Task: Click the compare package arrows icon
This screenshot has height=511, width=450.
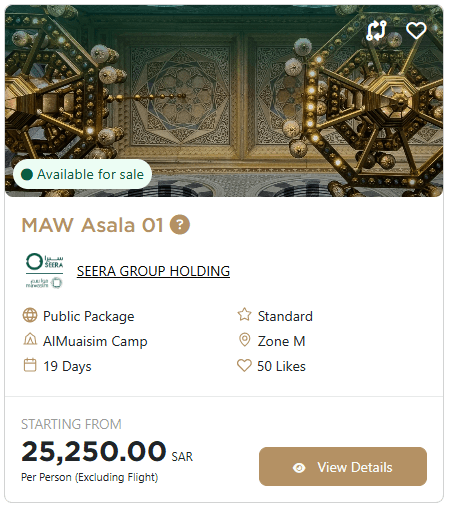Action: [376, 31]
